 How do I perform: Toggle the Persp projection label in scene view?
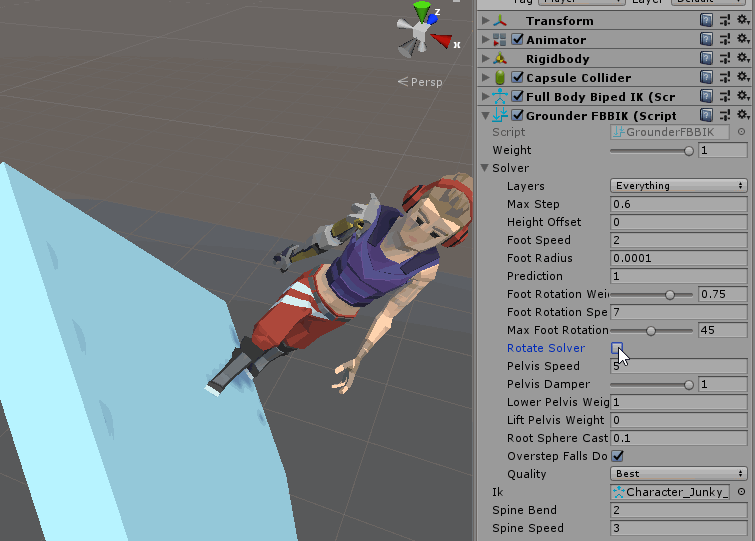420,82
